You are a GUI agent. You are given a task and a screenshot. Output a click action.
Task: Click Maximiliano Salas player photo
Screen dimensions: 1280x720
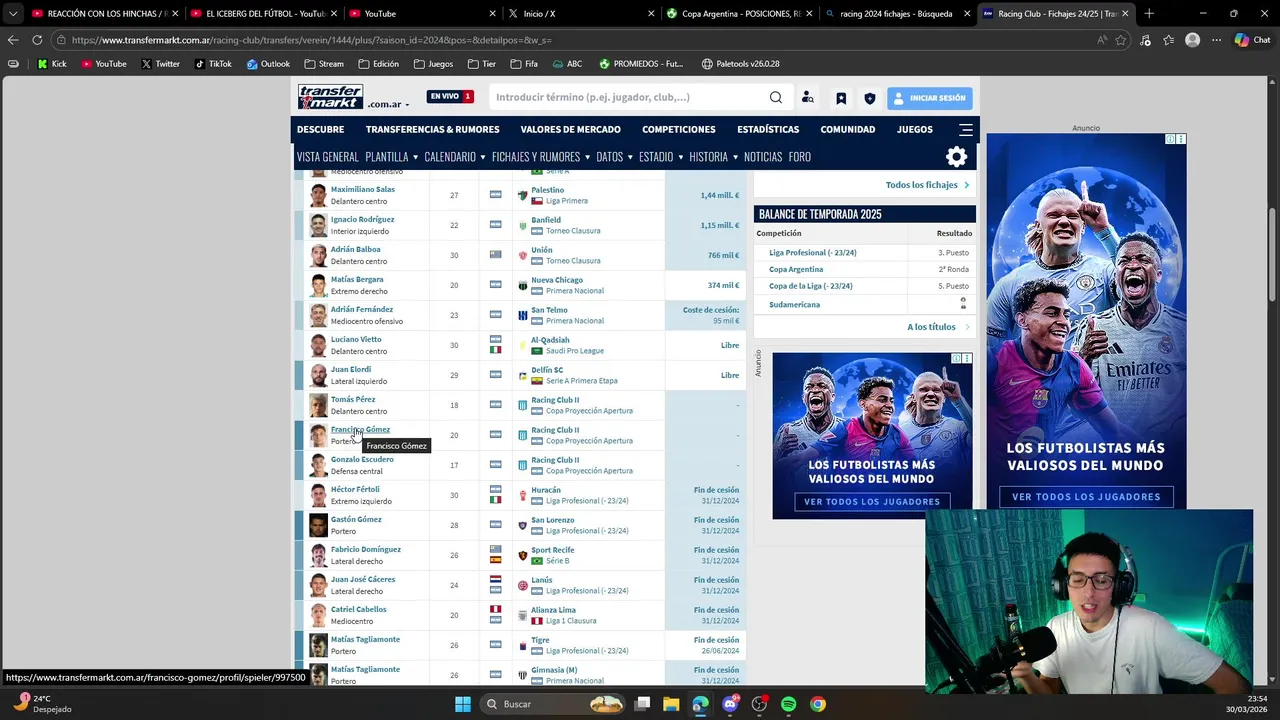[318, 195]
